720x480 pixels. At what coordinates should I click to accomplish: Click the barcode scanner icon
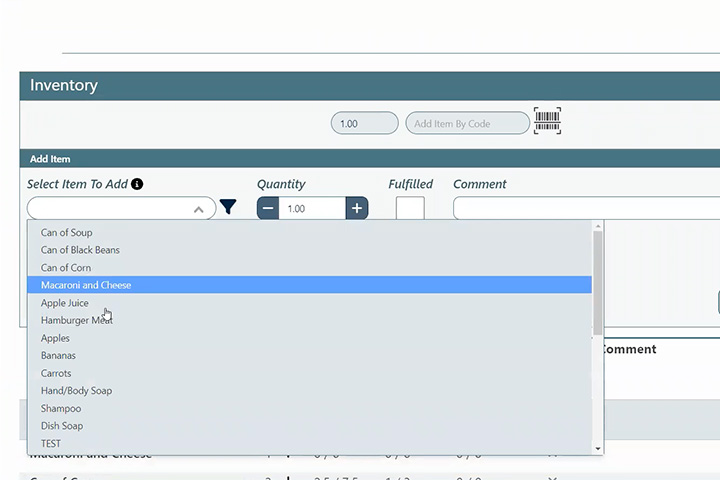coord(547,121)
